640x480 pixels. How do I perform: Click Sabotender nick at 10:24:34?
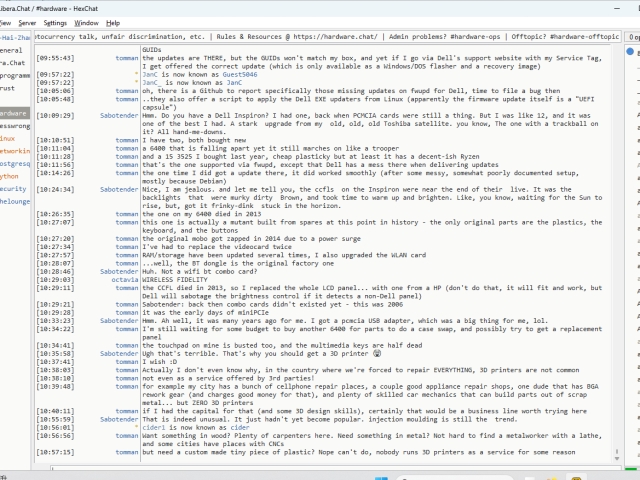[x=119, y=189]
